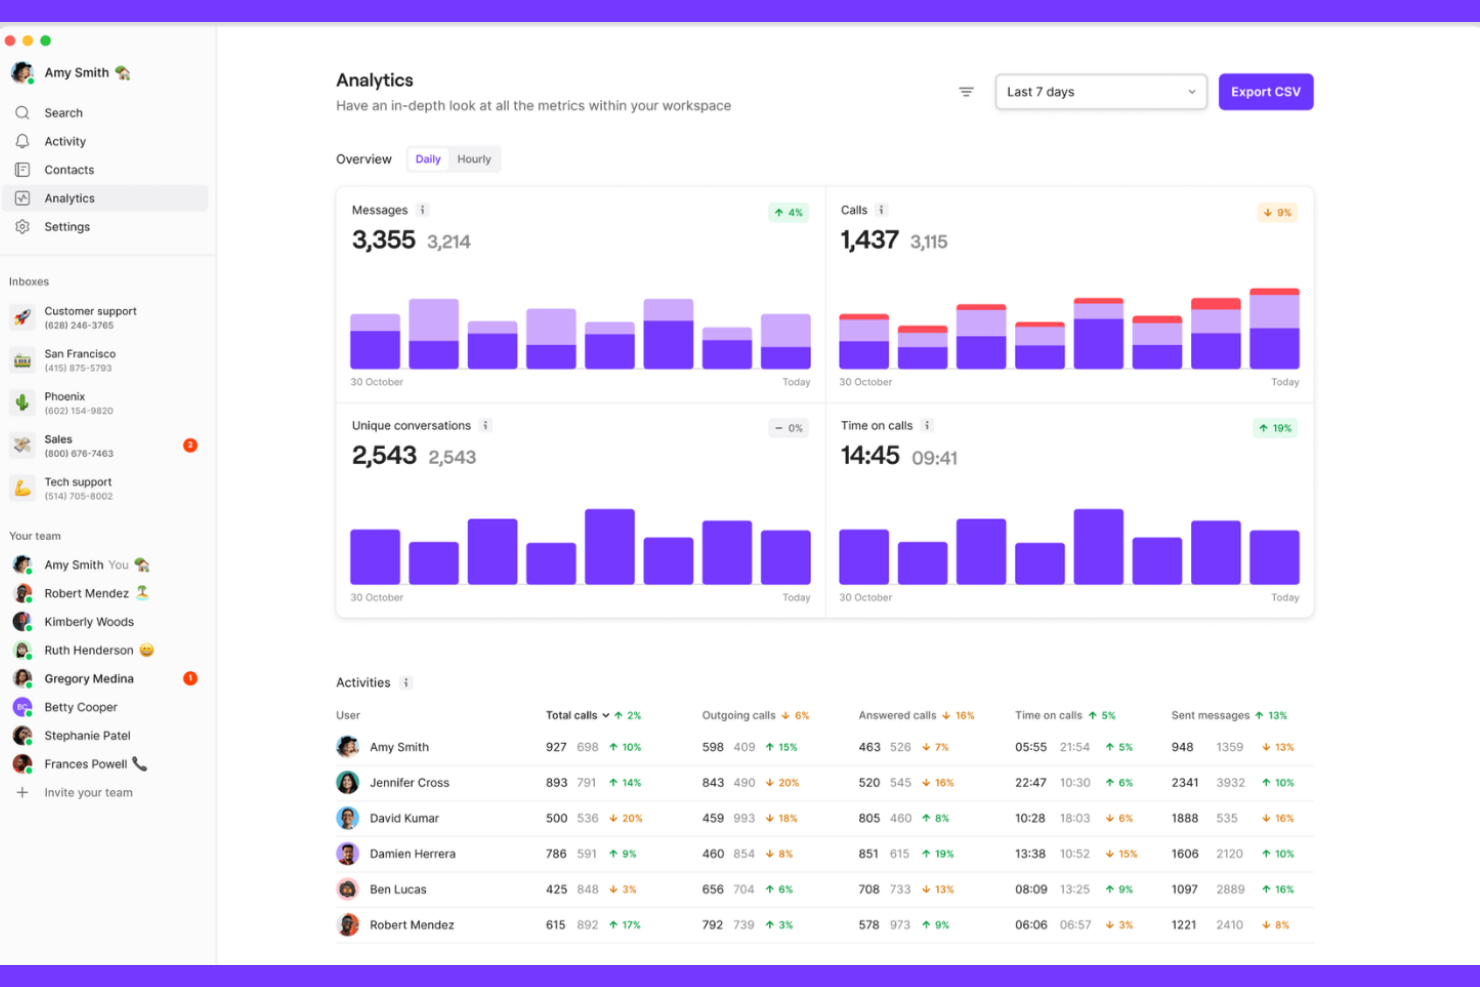Viewport: 1480px width, 987px height.
Task: Open the Search panel in the sidebar
Action: (x=63, y=112)
